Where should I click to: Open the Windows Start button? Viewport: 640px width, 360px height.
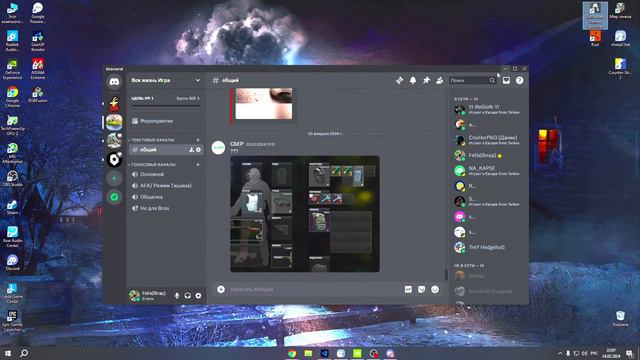(x=8, y=353)
